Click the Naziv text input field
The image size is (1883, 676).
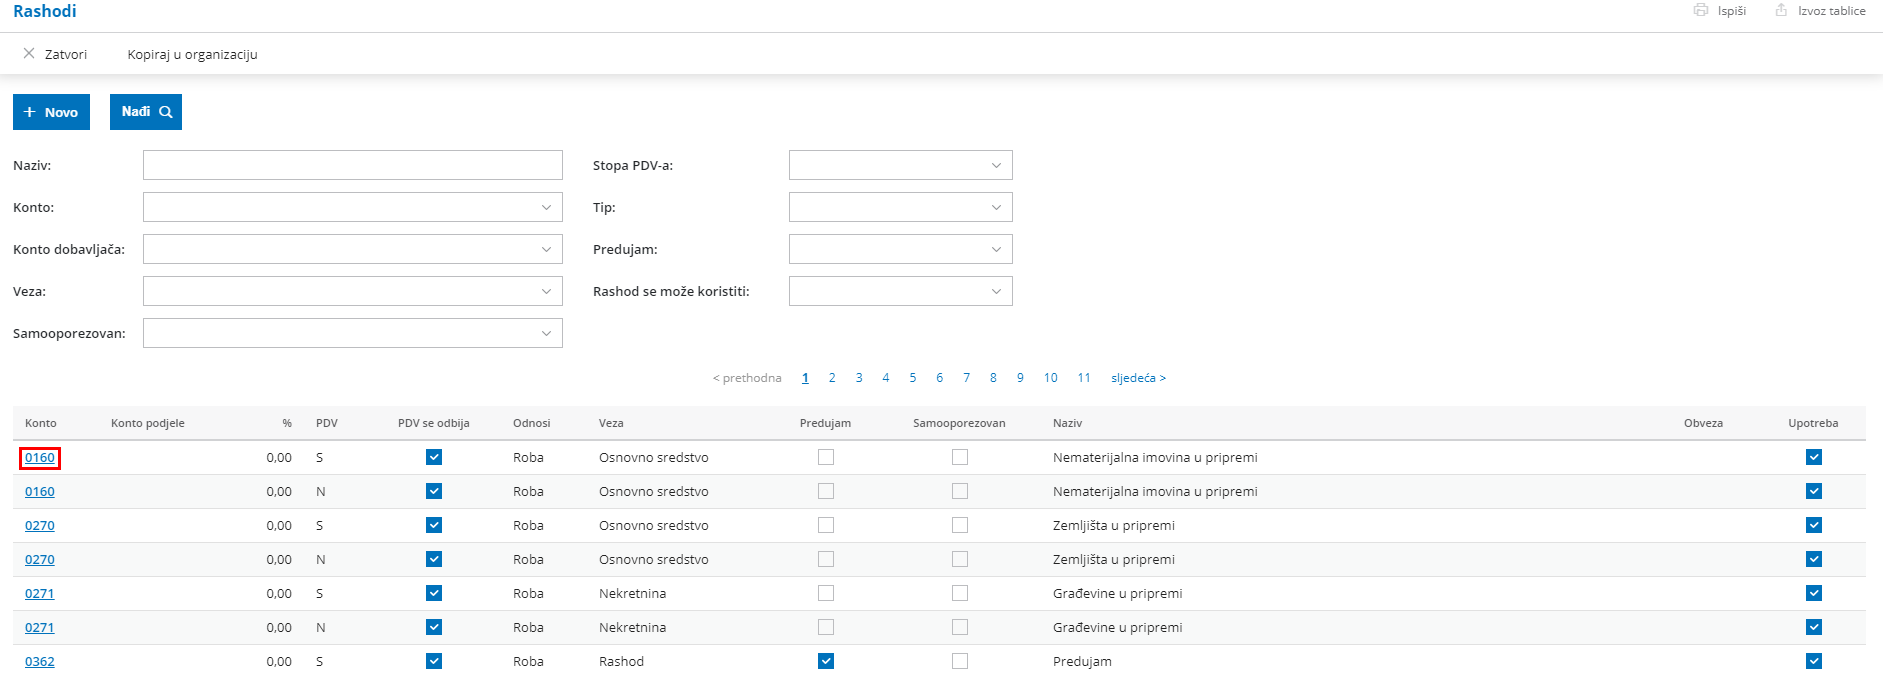pyautogui.click(x=352, y=165)
